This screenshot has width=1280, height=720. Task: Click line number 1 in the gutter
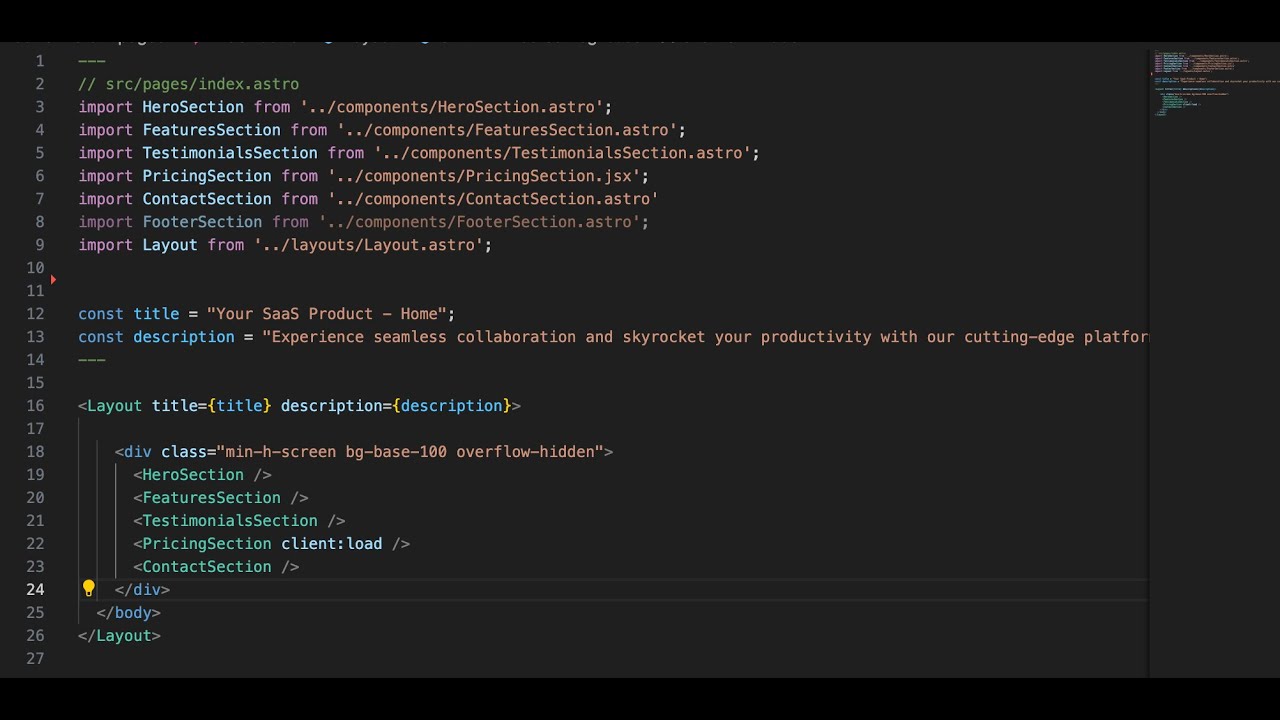[x=40, y=61]
